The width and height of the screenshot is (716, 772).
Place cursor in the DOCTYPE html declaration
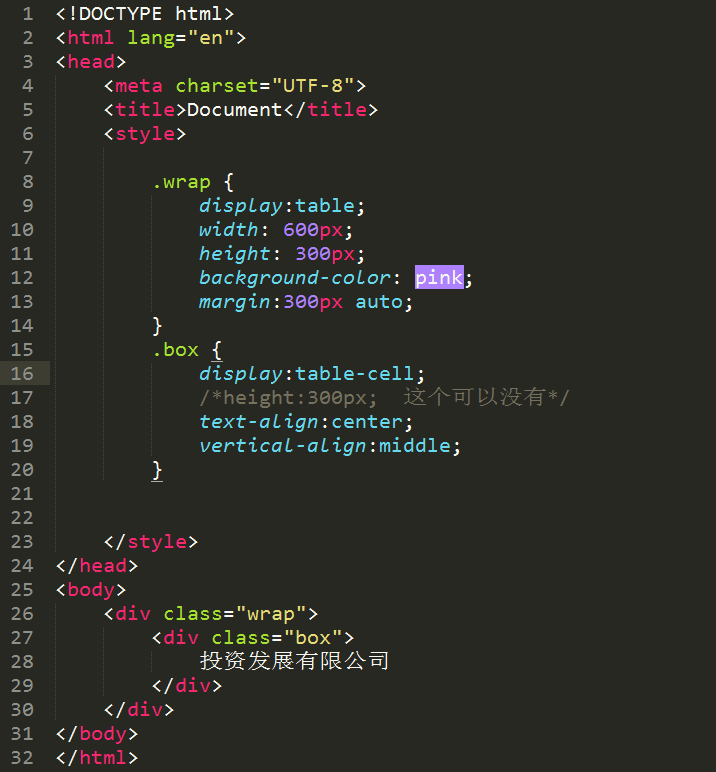coord(145,14)
